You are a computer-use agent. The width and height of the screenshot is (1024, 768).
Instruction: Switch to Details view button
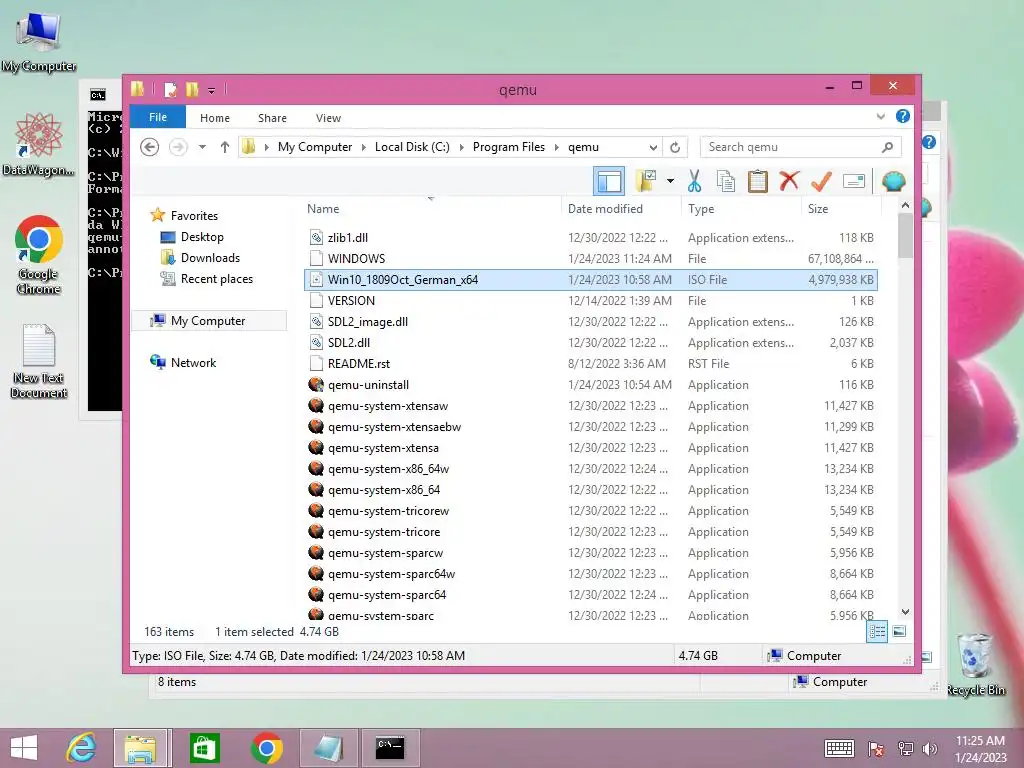click(877, 631)
